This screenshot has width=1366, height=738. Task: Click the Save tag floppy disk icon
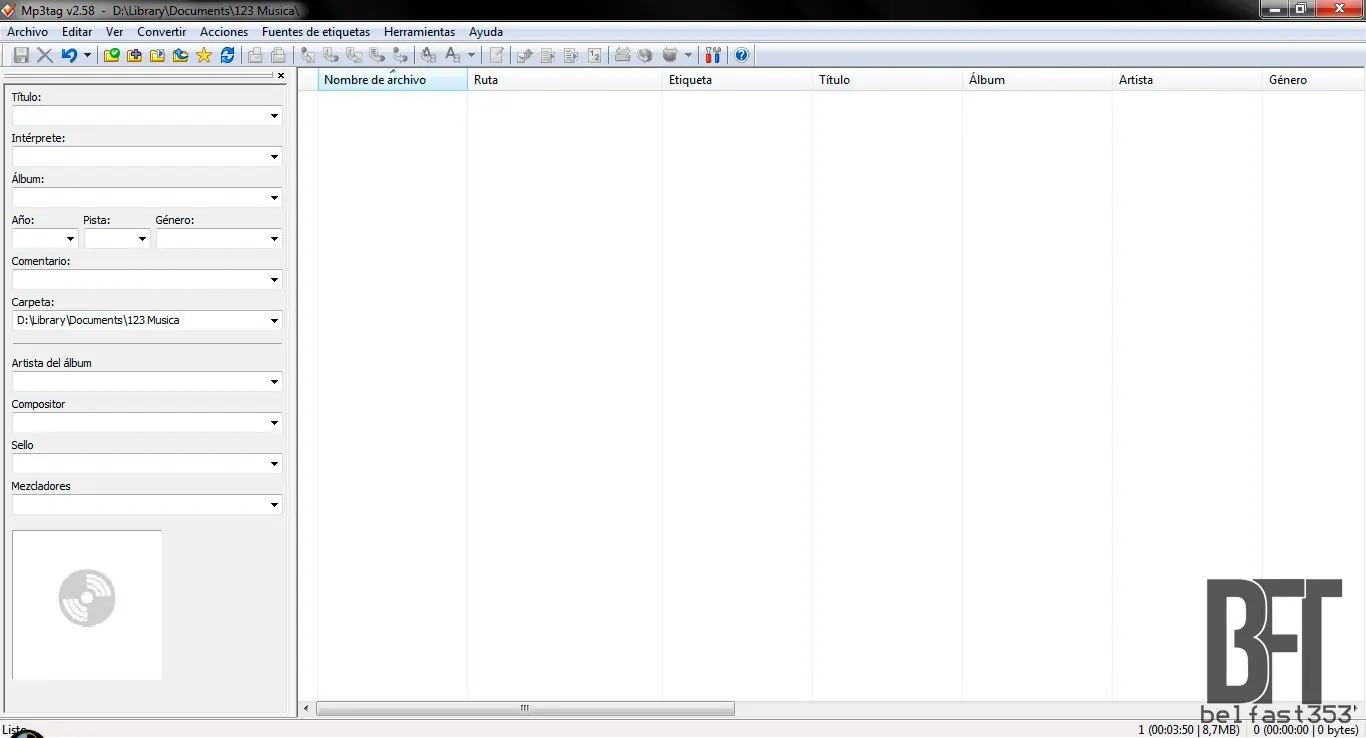click(21, 55)
